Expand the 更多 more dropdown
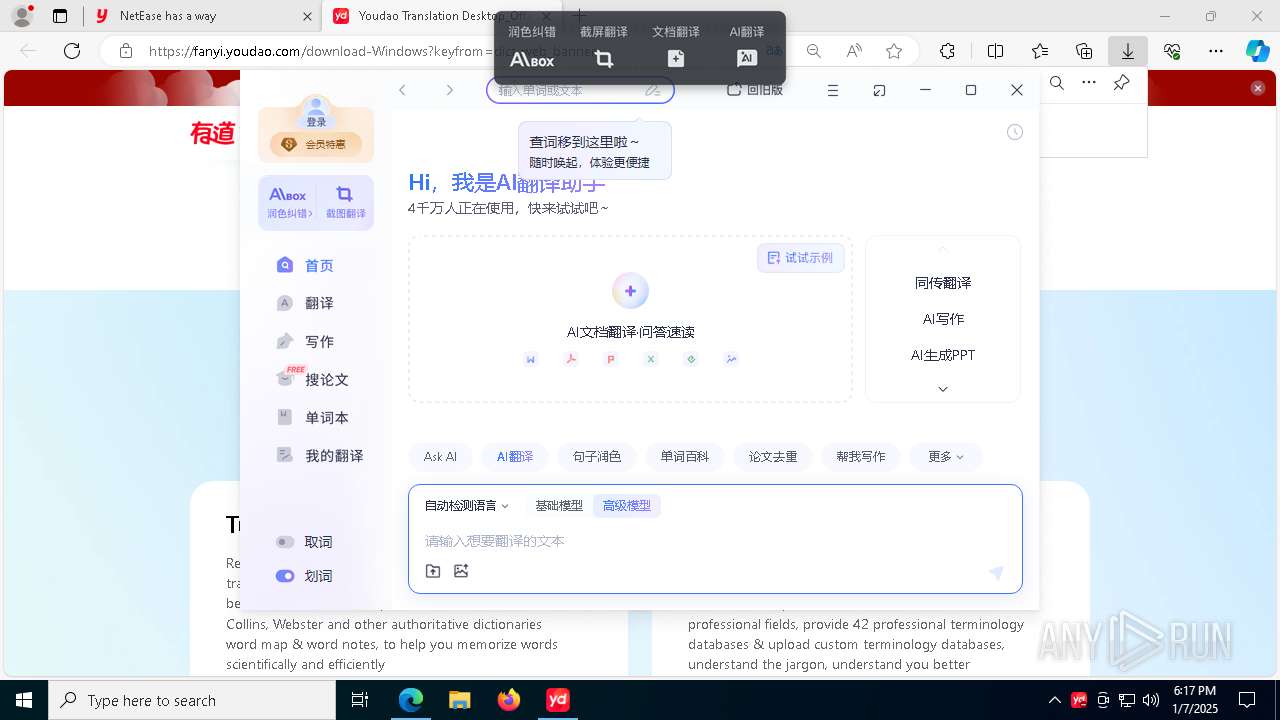 946,457
